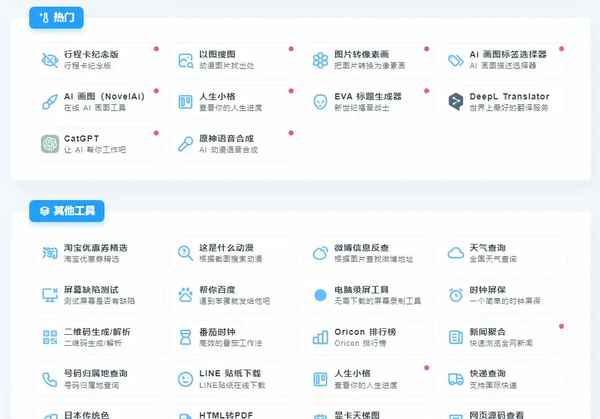Open the 原神语音合成 microphone icon
600x419 pixels.
[x=186, y=144]
